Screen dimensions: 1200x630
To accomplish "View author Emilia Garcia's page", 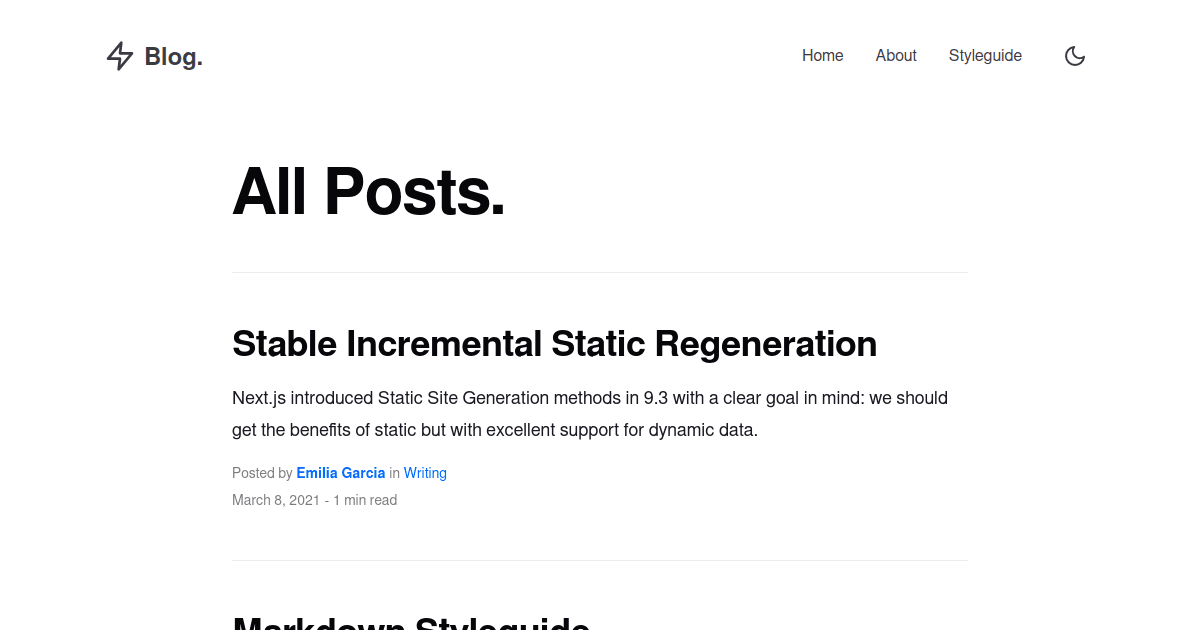I will (x=341, y=473).
